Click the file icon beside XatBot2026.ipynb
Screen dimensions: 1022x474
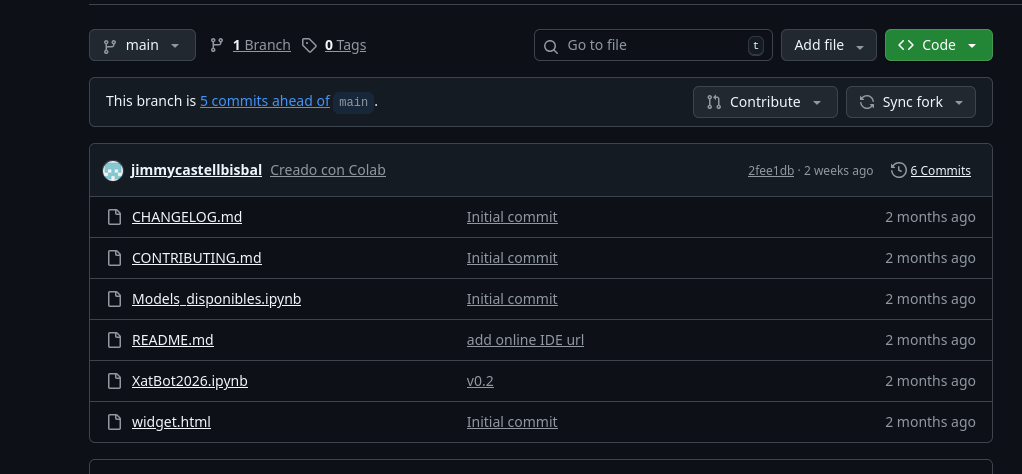point(114,381)
